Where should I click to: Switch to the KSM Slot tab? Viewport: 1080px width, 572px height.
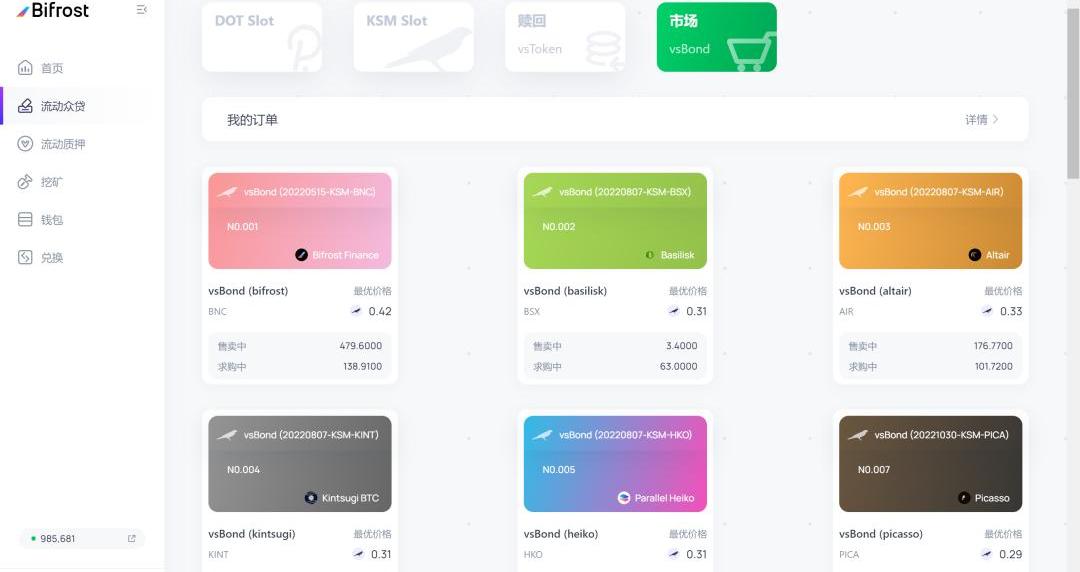(x=413, y=37)
